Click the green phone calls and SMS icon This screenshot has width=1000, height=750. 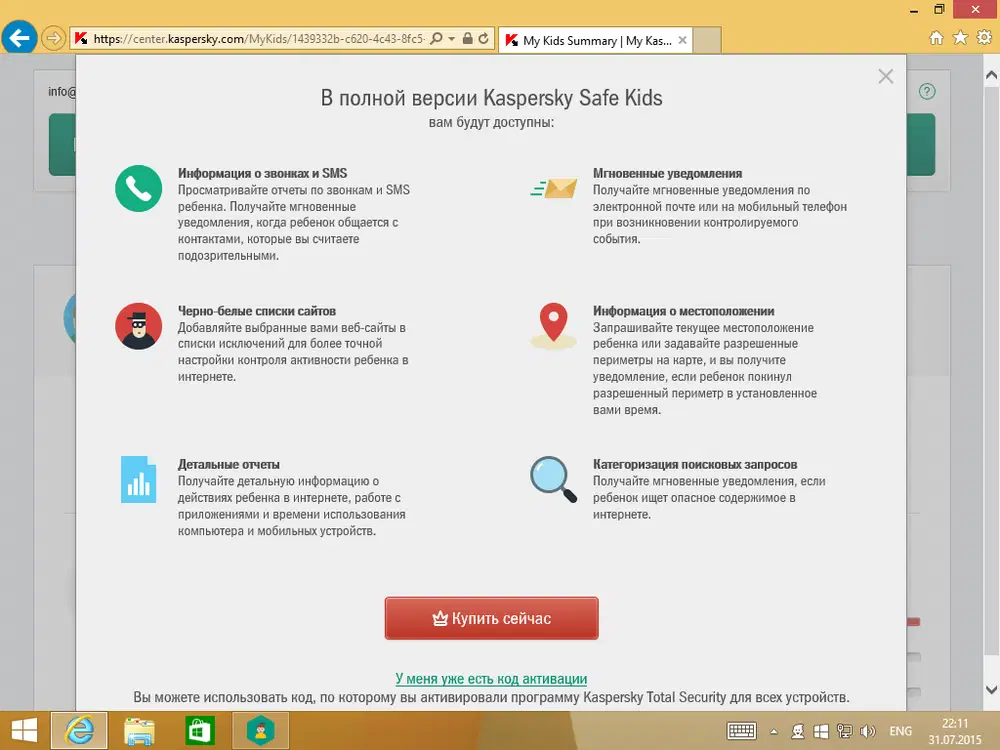(138, 189)
